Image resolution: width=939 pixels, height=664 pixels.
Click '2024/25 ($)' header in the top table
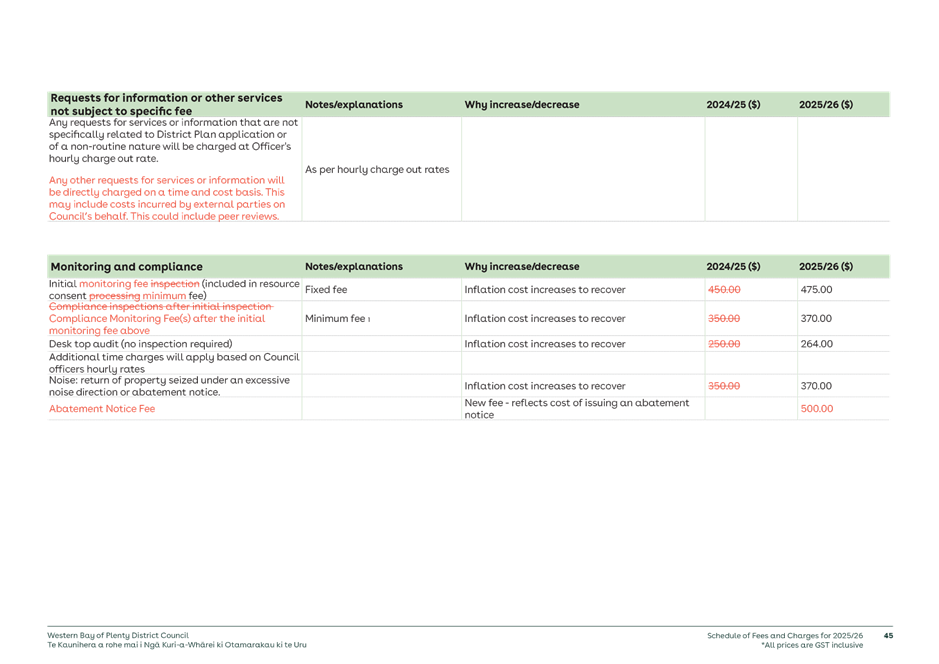tap(733, 105)
